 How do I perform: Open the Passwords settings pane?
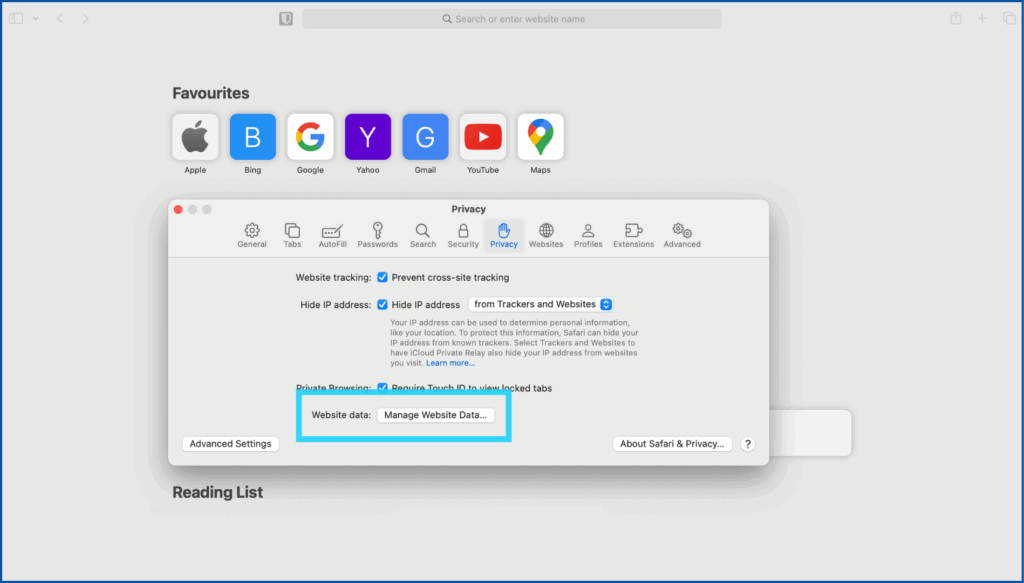click(x=378, y=235)
